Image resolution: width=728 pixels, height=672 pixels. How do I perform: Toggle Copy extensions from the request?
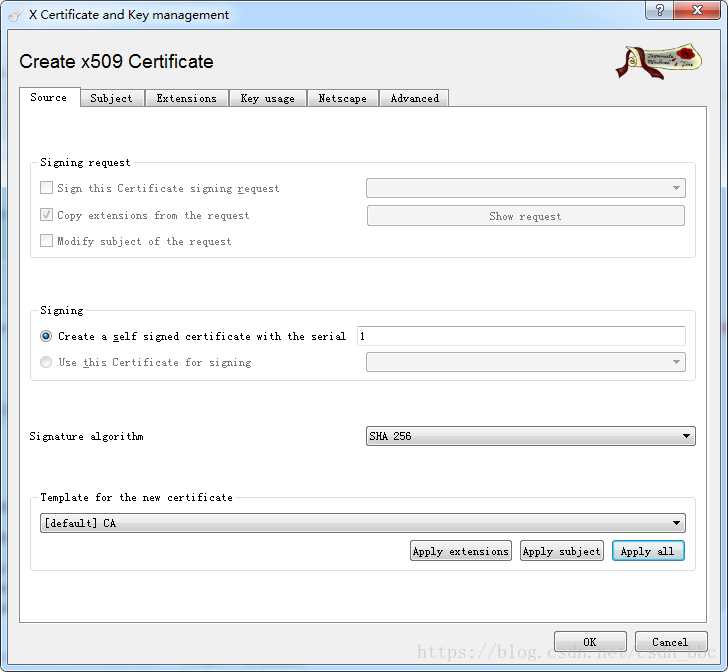point(46,215)
